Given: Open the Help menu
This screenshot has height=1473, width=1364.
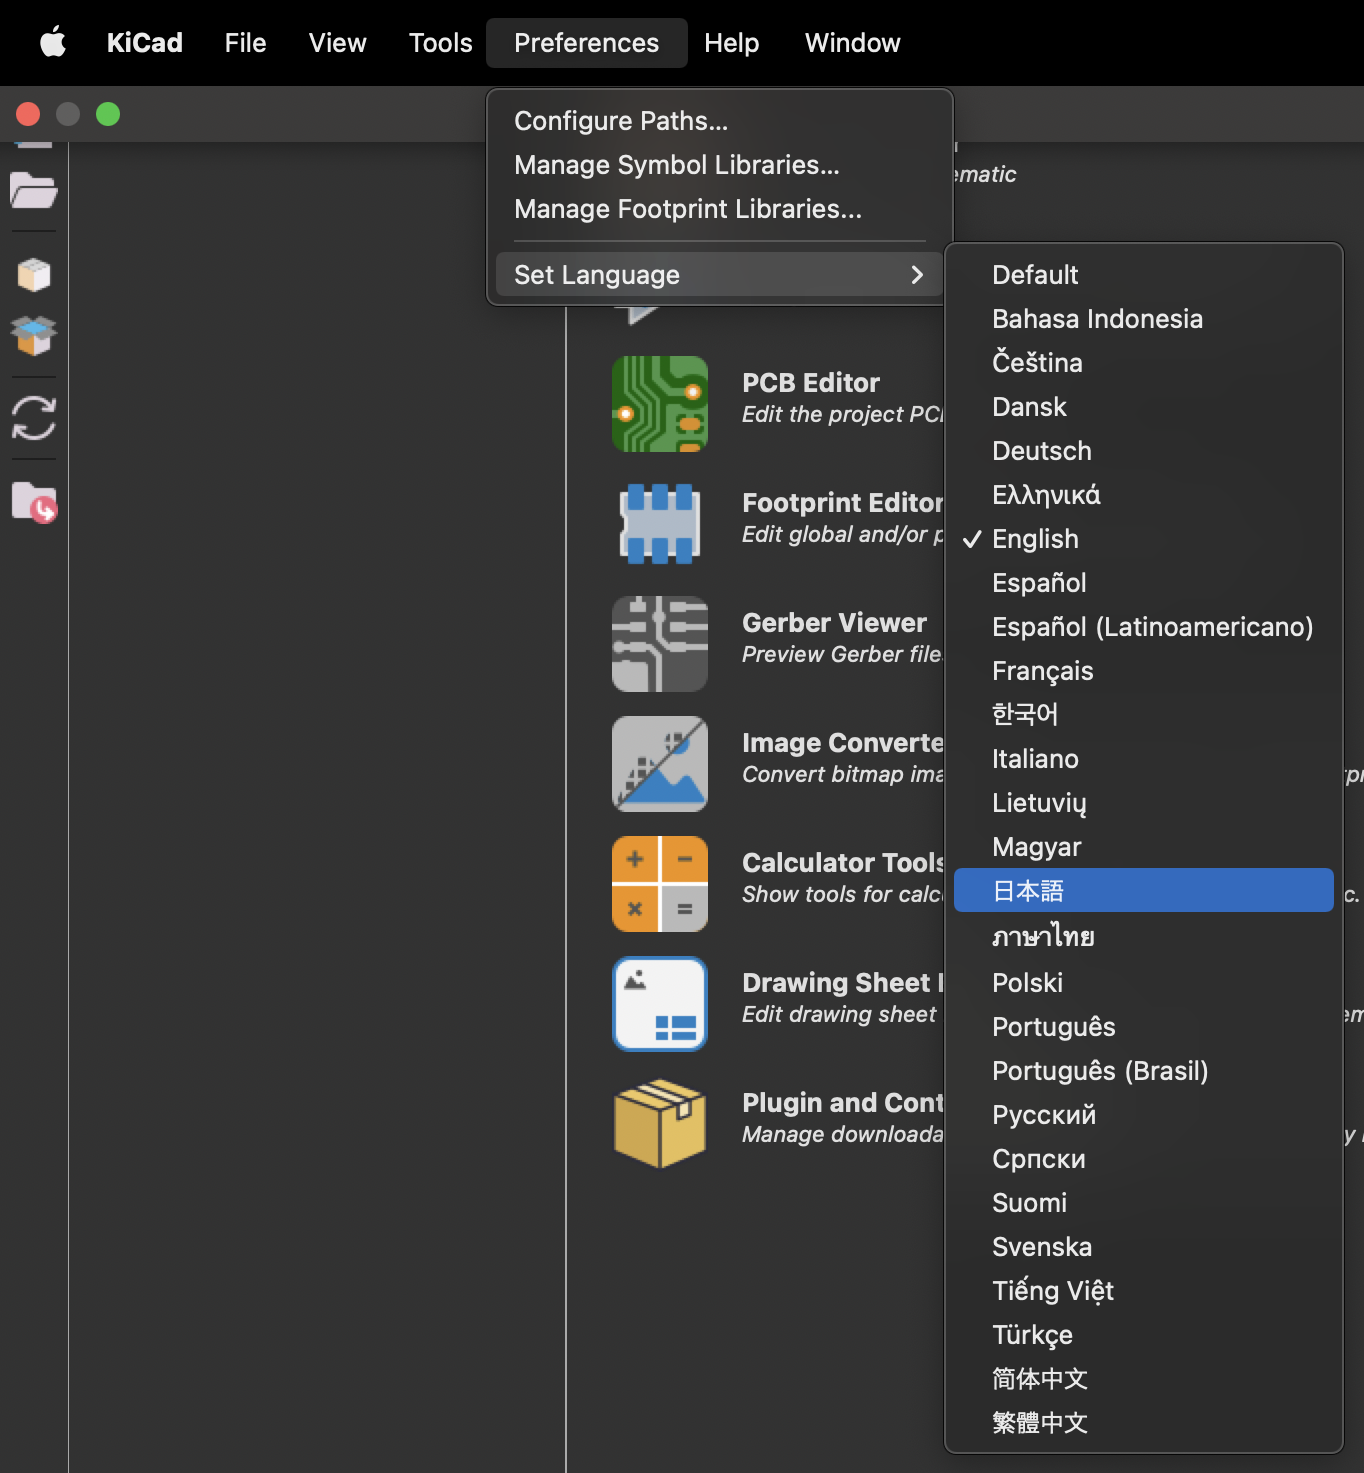Looking at the screenshot, I should (731, 43).
